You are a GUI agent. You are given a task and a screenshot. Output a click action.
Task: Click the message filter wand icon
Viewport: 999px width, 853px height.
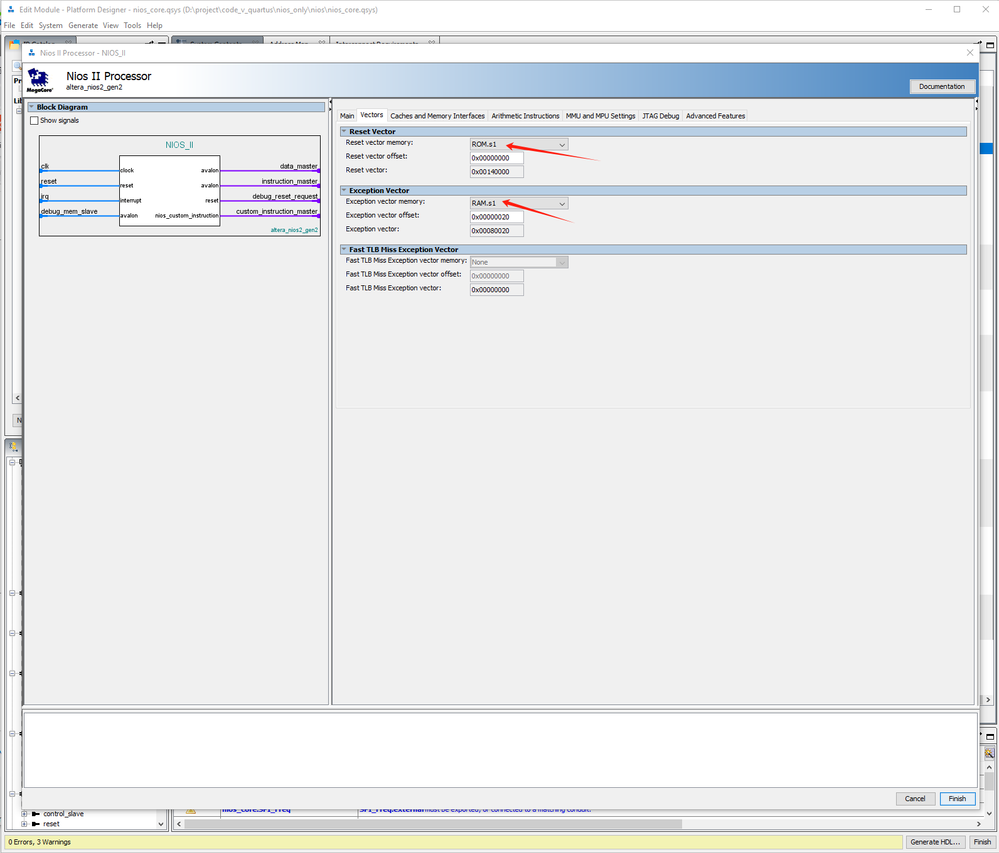click(989, 753)
